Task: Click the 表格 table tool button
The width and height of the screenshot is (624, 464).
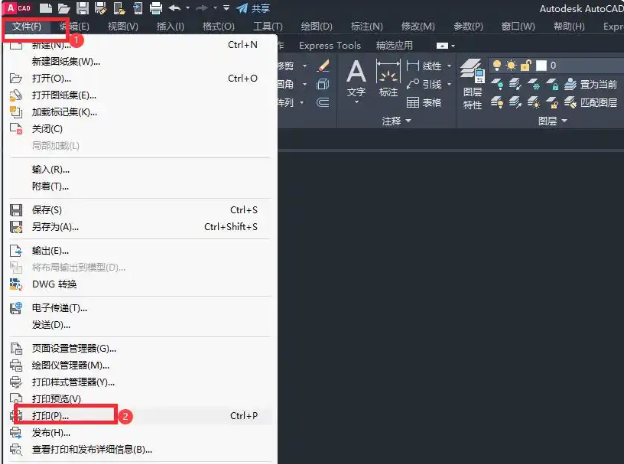Action: 424,103
